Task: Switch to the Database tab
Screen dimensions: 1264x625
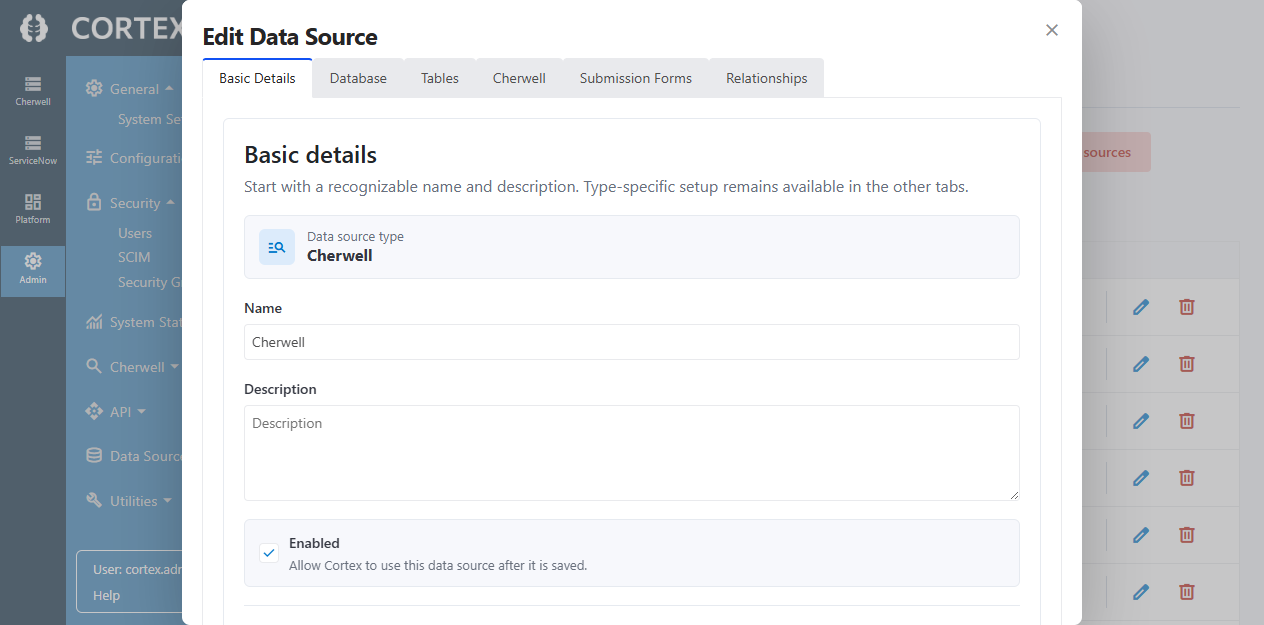Action: (x=358, y=78)
